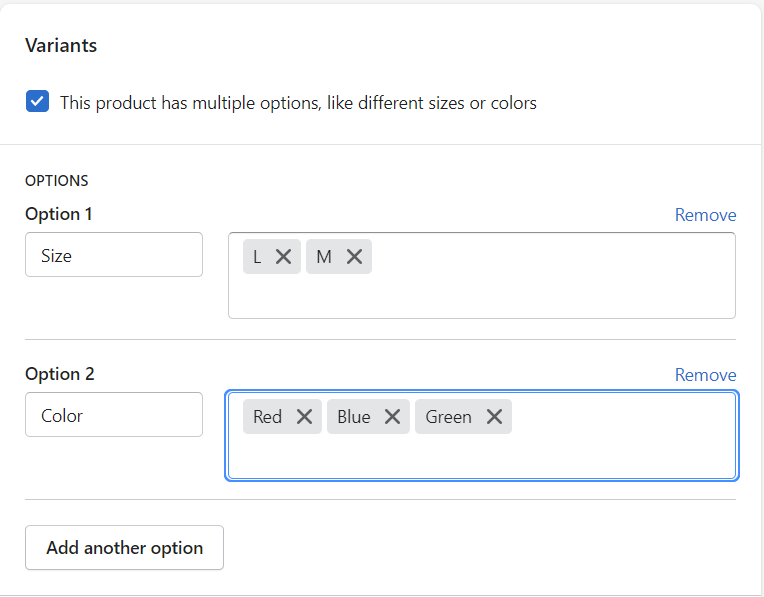Screen dimensions: 764x597
Task: Remove Option 2 via its Remove link
Action: (x=705, y=375)
